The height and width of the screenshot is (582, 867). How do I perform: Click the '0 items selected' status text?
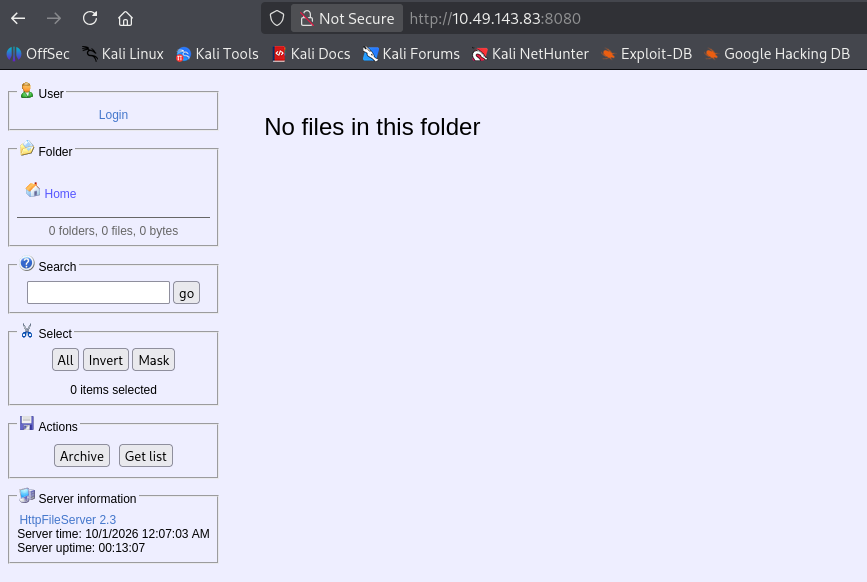pyautogui.click(x=113, y=390)
